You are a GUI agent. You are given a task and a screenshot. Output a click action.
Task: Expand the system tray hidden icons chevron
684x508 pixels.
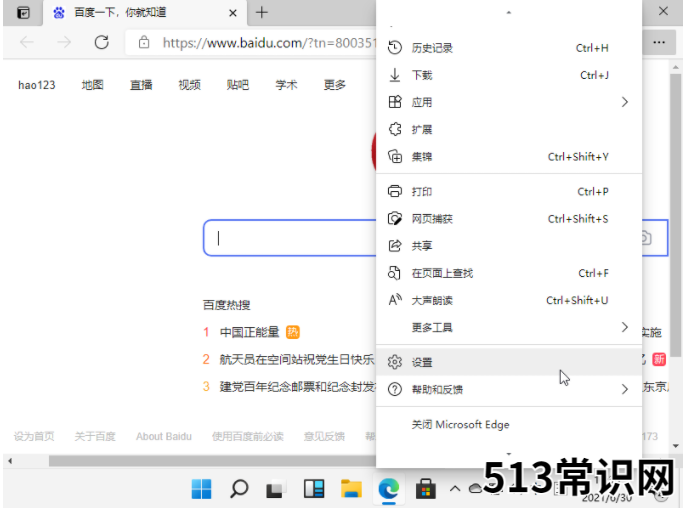click(x=455, y=488)
